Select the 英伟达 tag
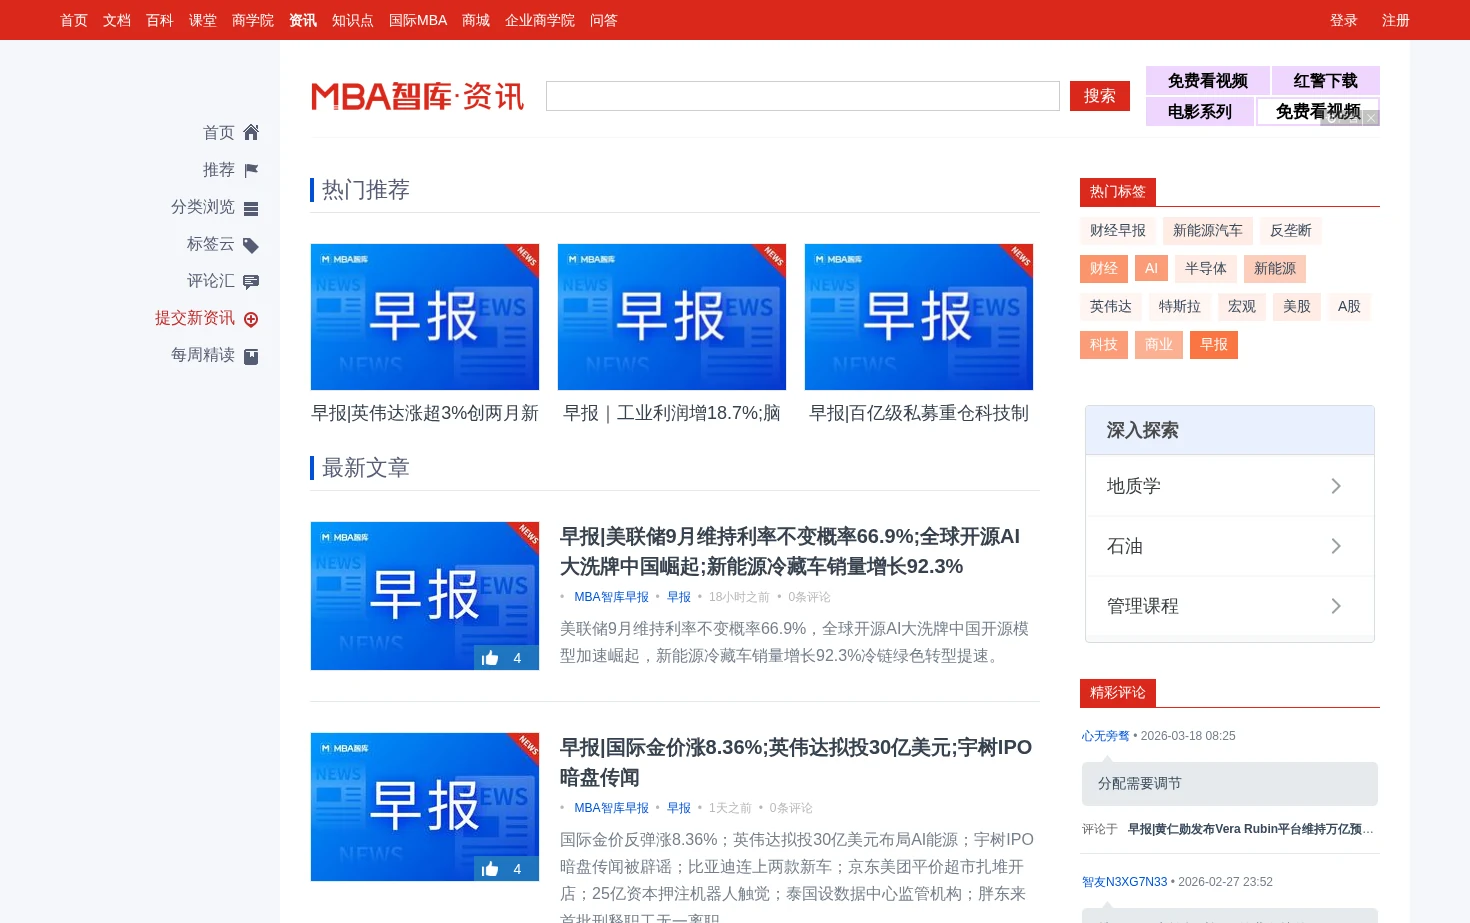Viewport: 1470px width, 923px height. click(1111, 307)
